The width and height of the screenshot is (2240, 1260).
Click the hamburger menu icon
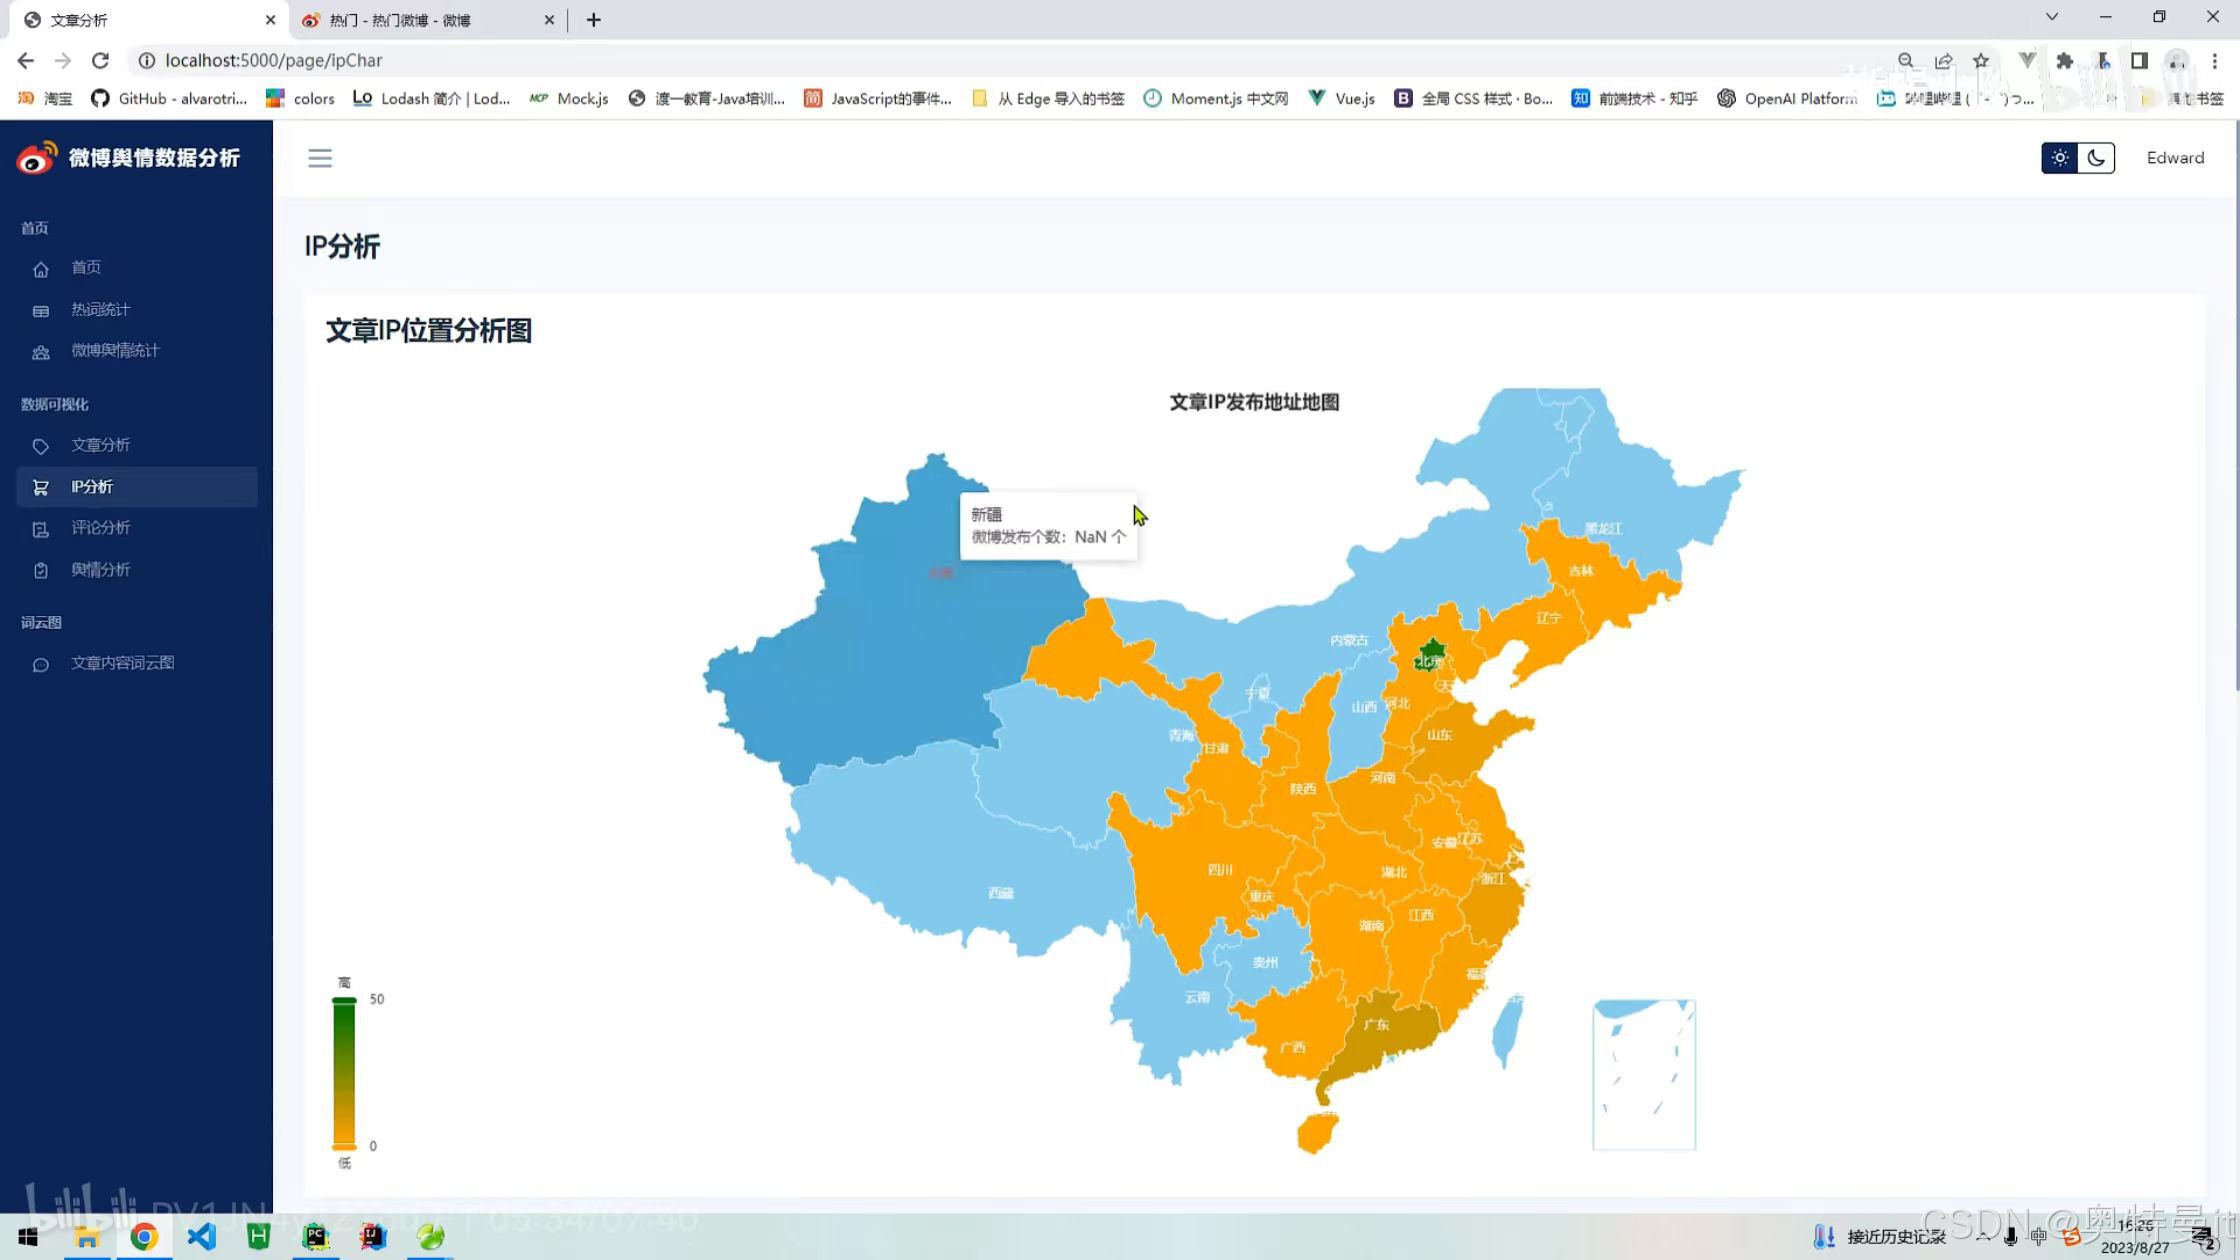pos(320,158)
